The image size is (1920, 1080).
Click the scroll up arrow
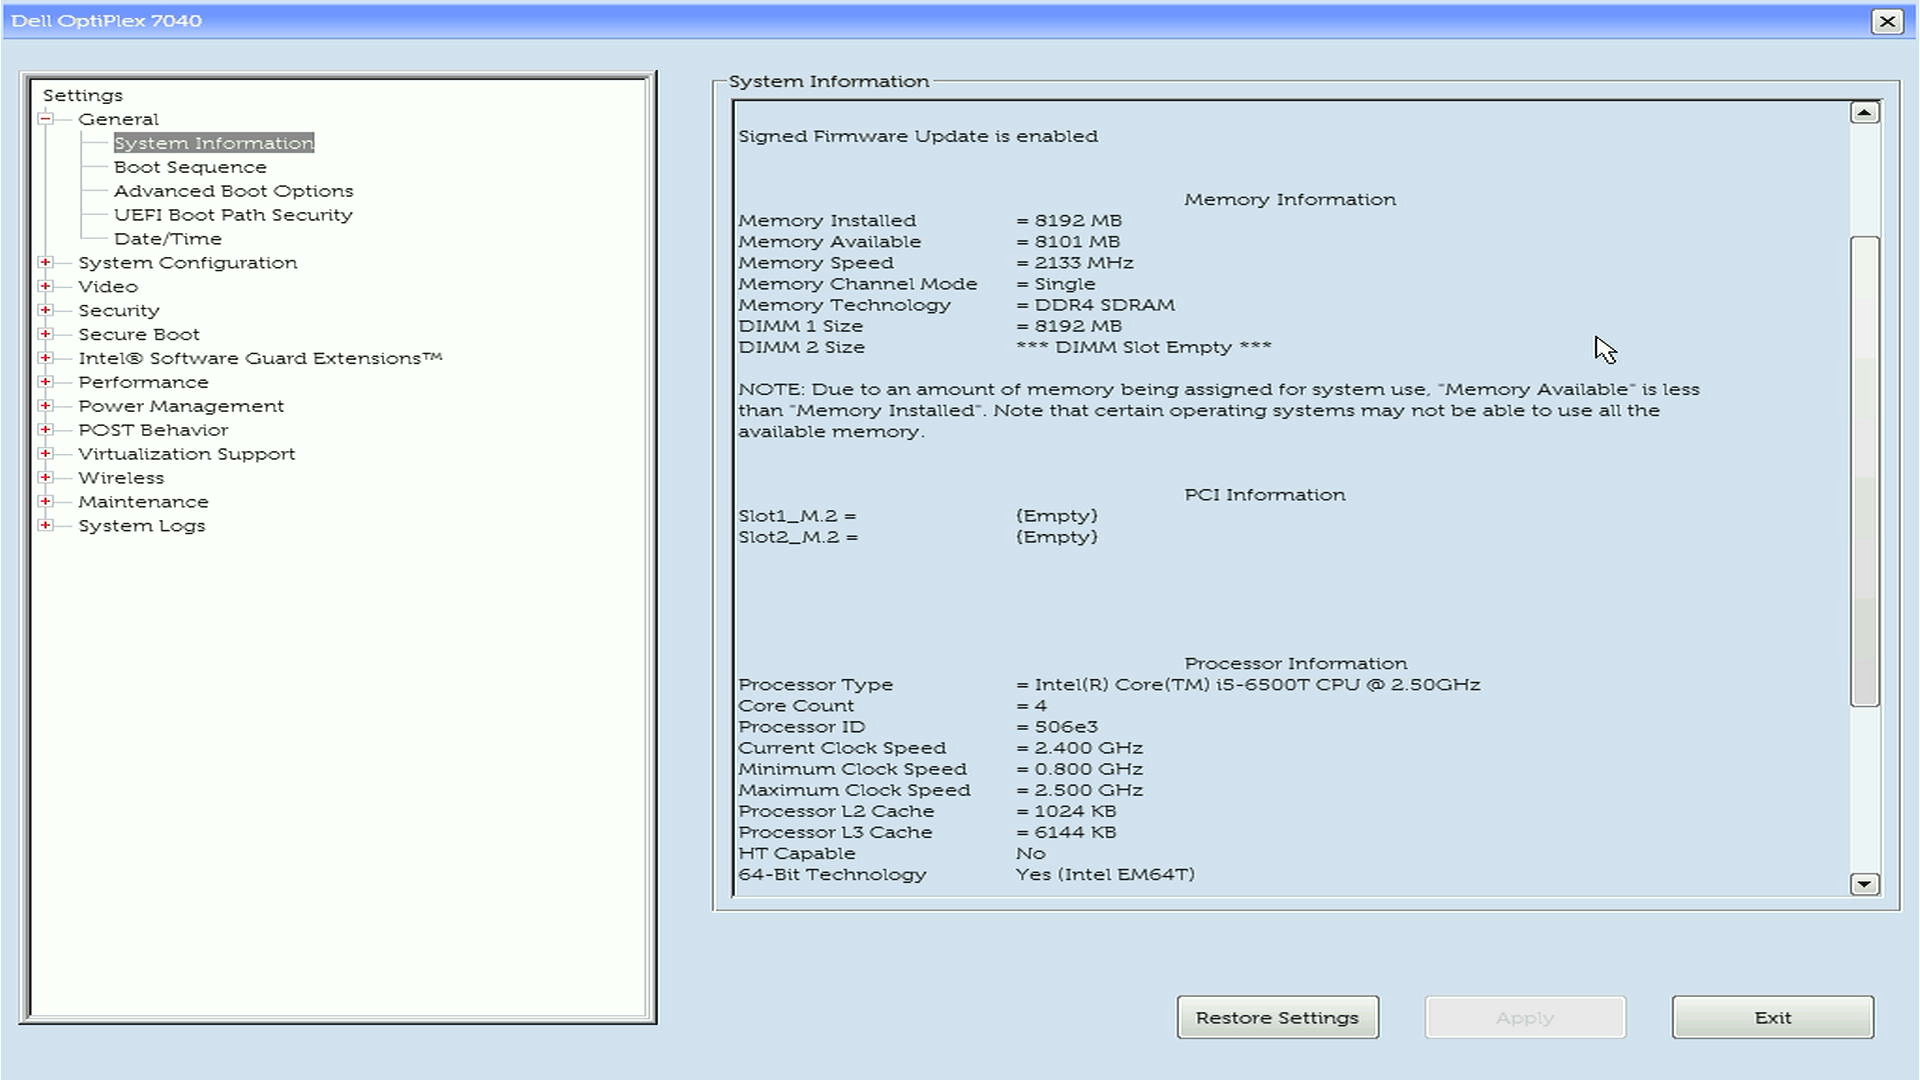point(1864,113)
